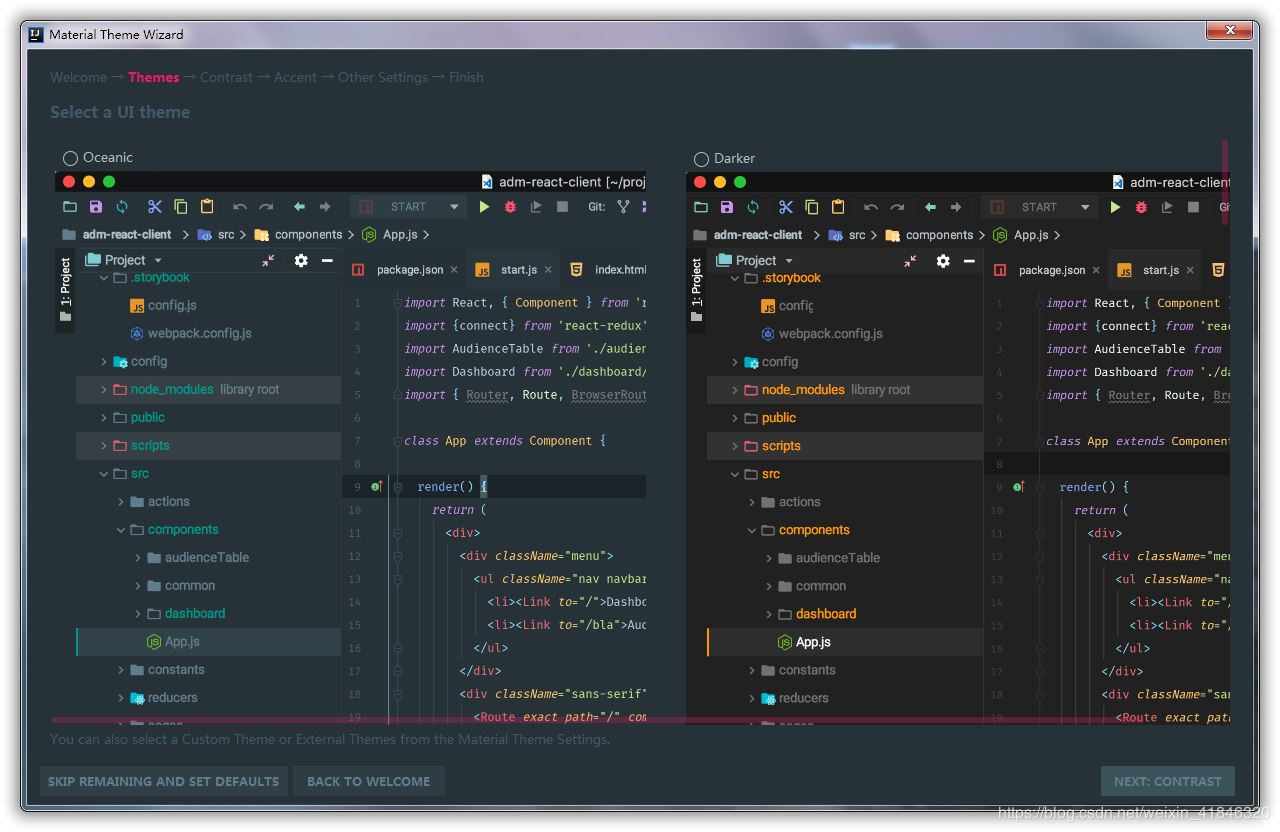Select the Oceanic theme radio button
Image resolution: width=1280 pixels, height=832 pixels.
70,157
